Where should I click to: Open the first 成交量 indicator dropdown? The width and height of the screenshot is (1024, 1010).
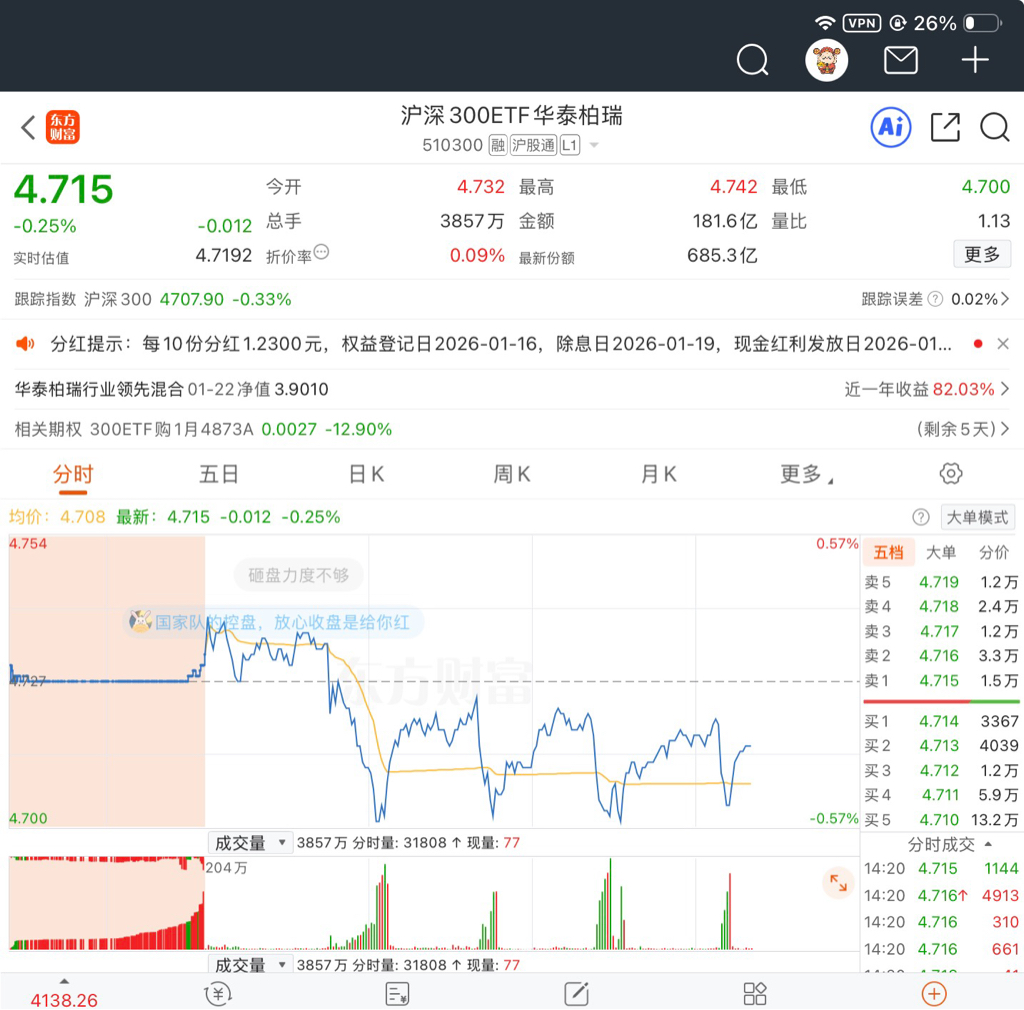(249, 843)
